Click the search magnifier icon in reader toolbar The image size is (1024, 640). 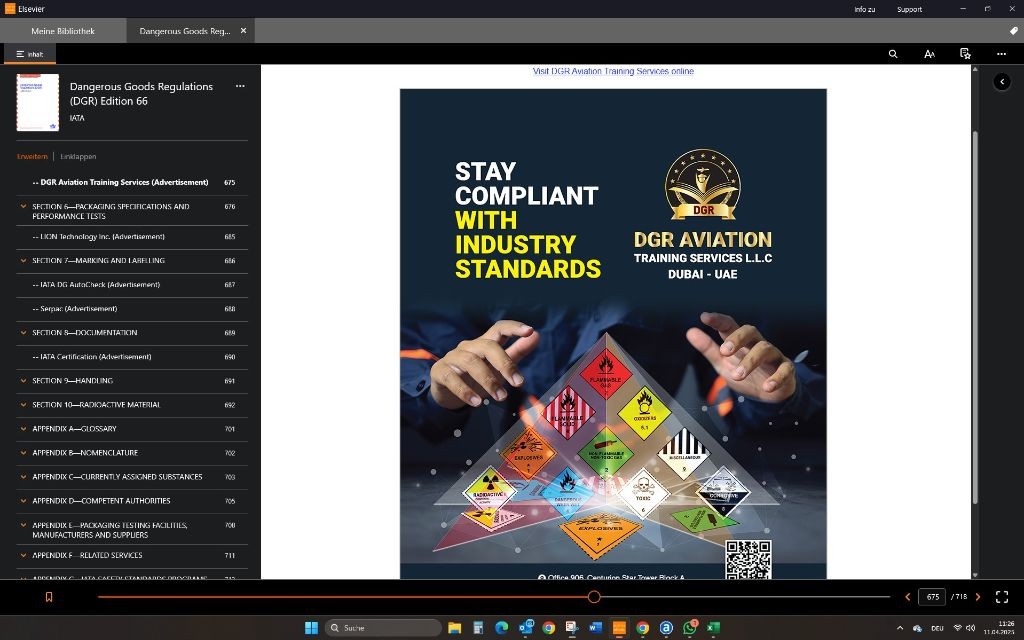[x=893, y=54]
